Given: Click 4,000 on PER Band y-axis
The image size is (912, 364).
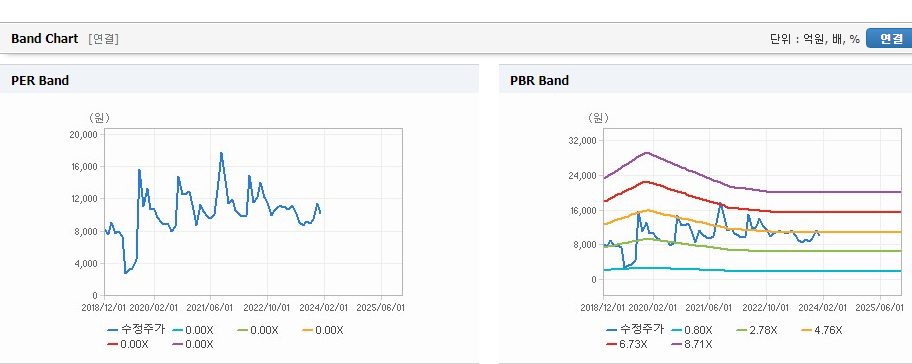Looking at the screenshot, I should (86, 263).
